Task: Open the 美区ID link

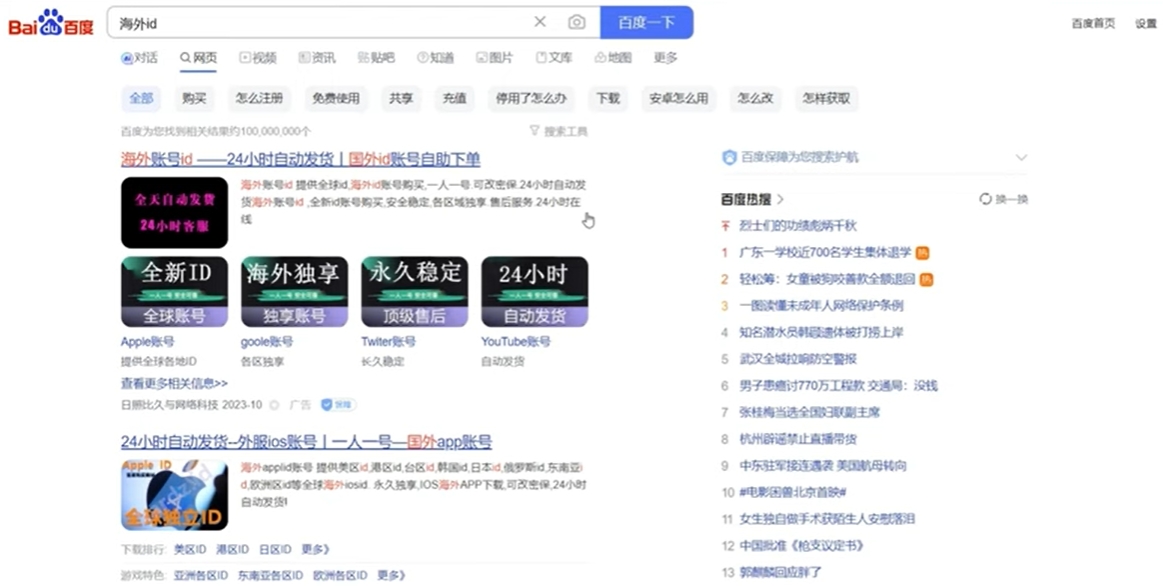Action: pyautogui.click(x=190, y=550)
